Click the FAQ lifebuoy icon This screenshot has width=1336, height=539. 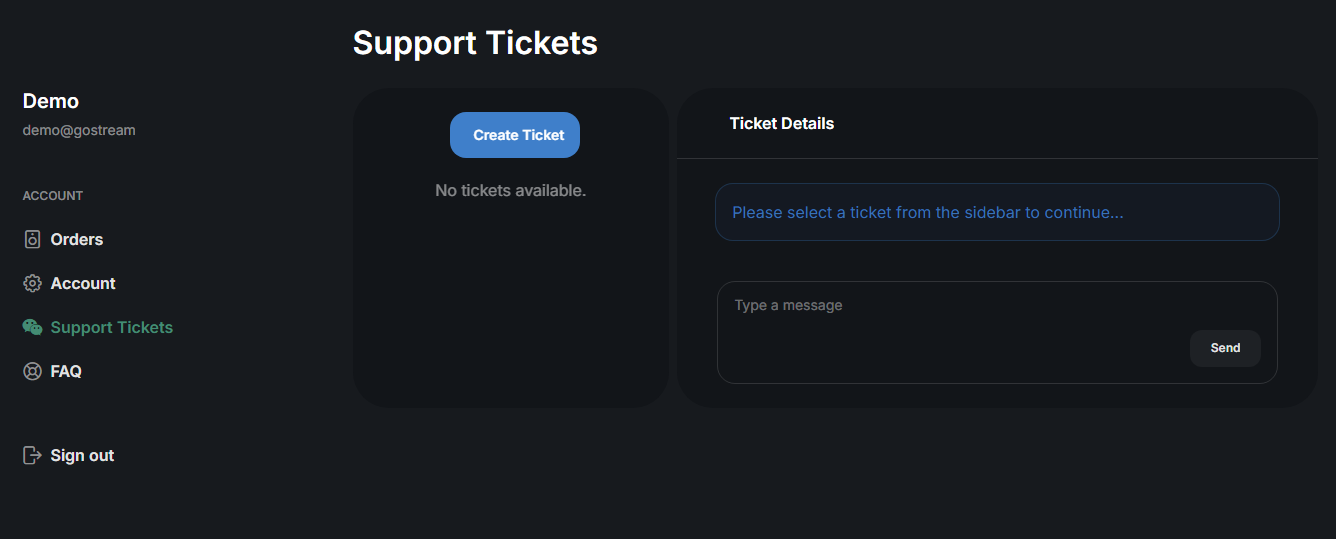(32, 371)
